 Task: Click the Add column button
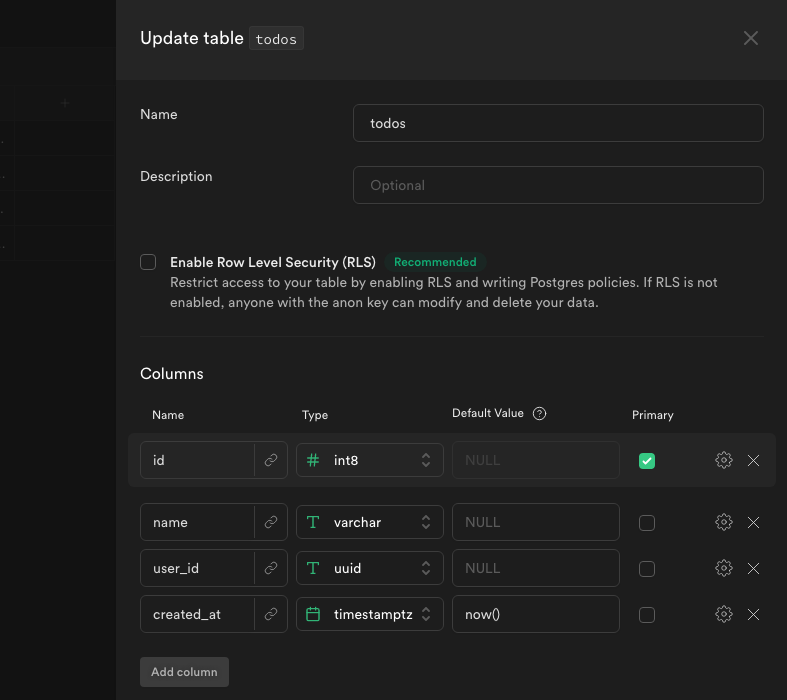[x=184, y=672]
